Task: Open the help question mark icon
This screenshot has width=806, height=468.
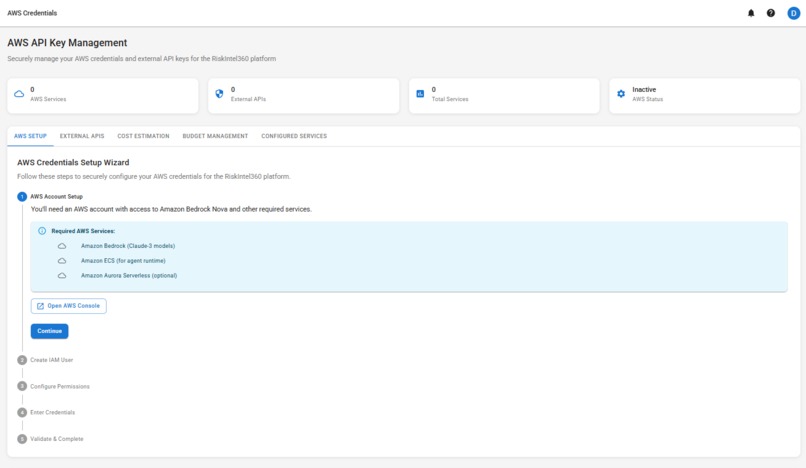Action: click(x=771, y=13)
